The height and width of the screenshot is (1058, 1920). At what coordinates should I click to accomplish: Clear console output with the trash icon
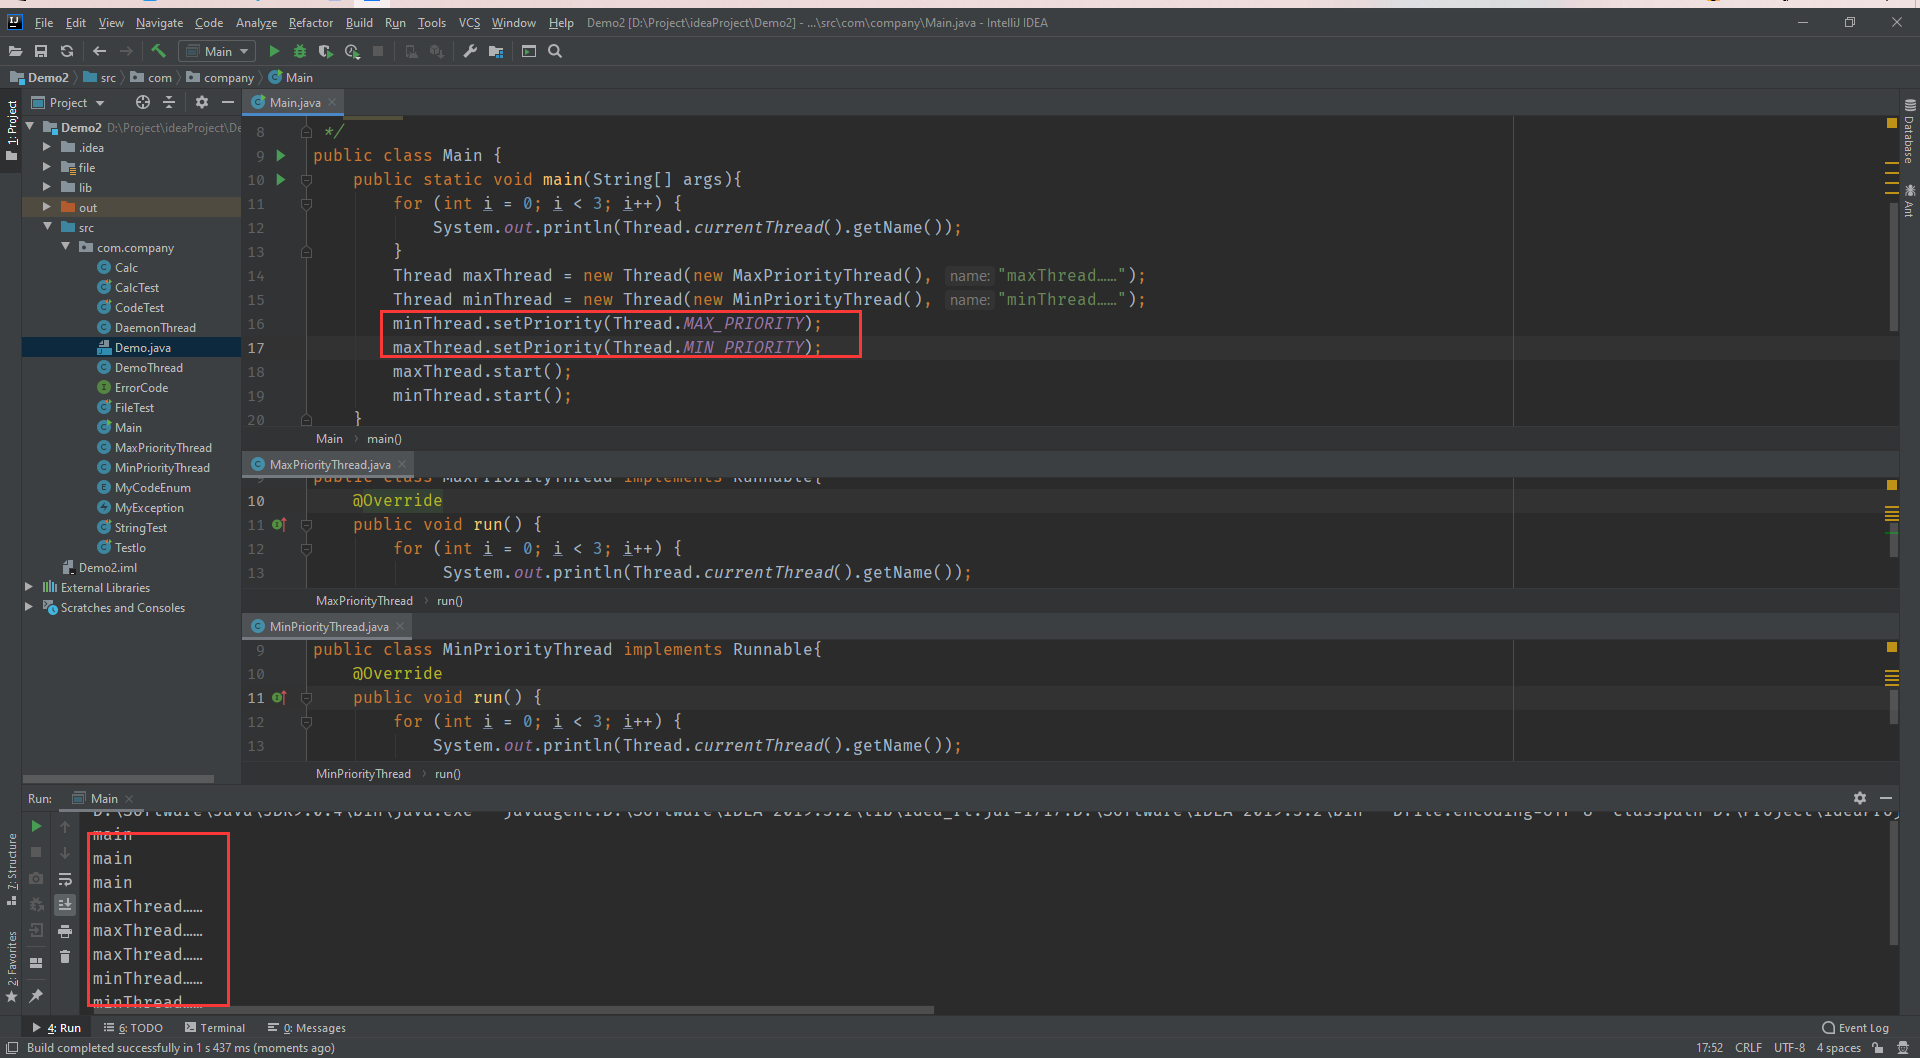pyautogui.click(x=65, y=957)
